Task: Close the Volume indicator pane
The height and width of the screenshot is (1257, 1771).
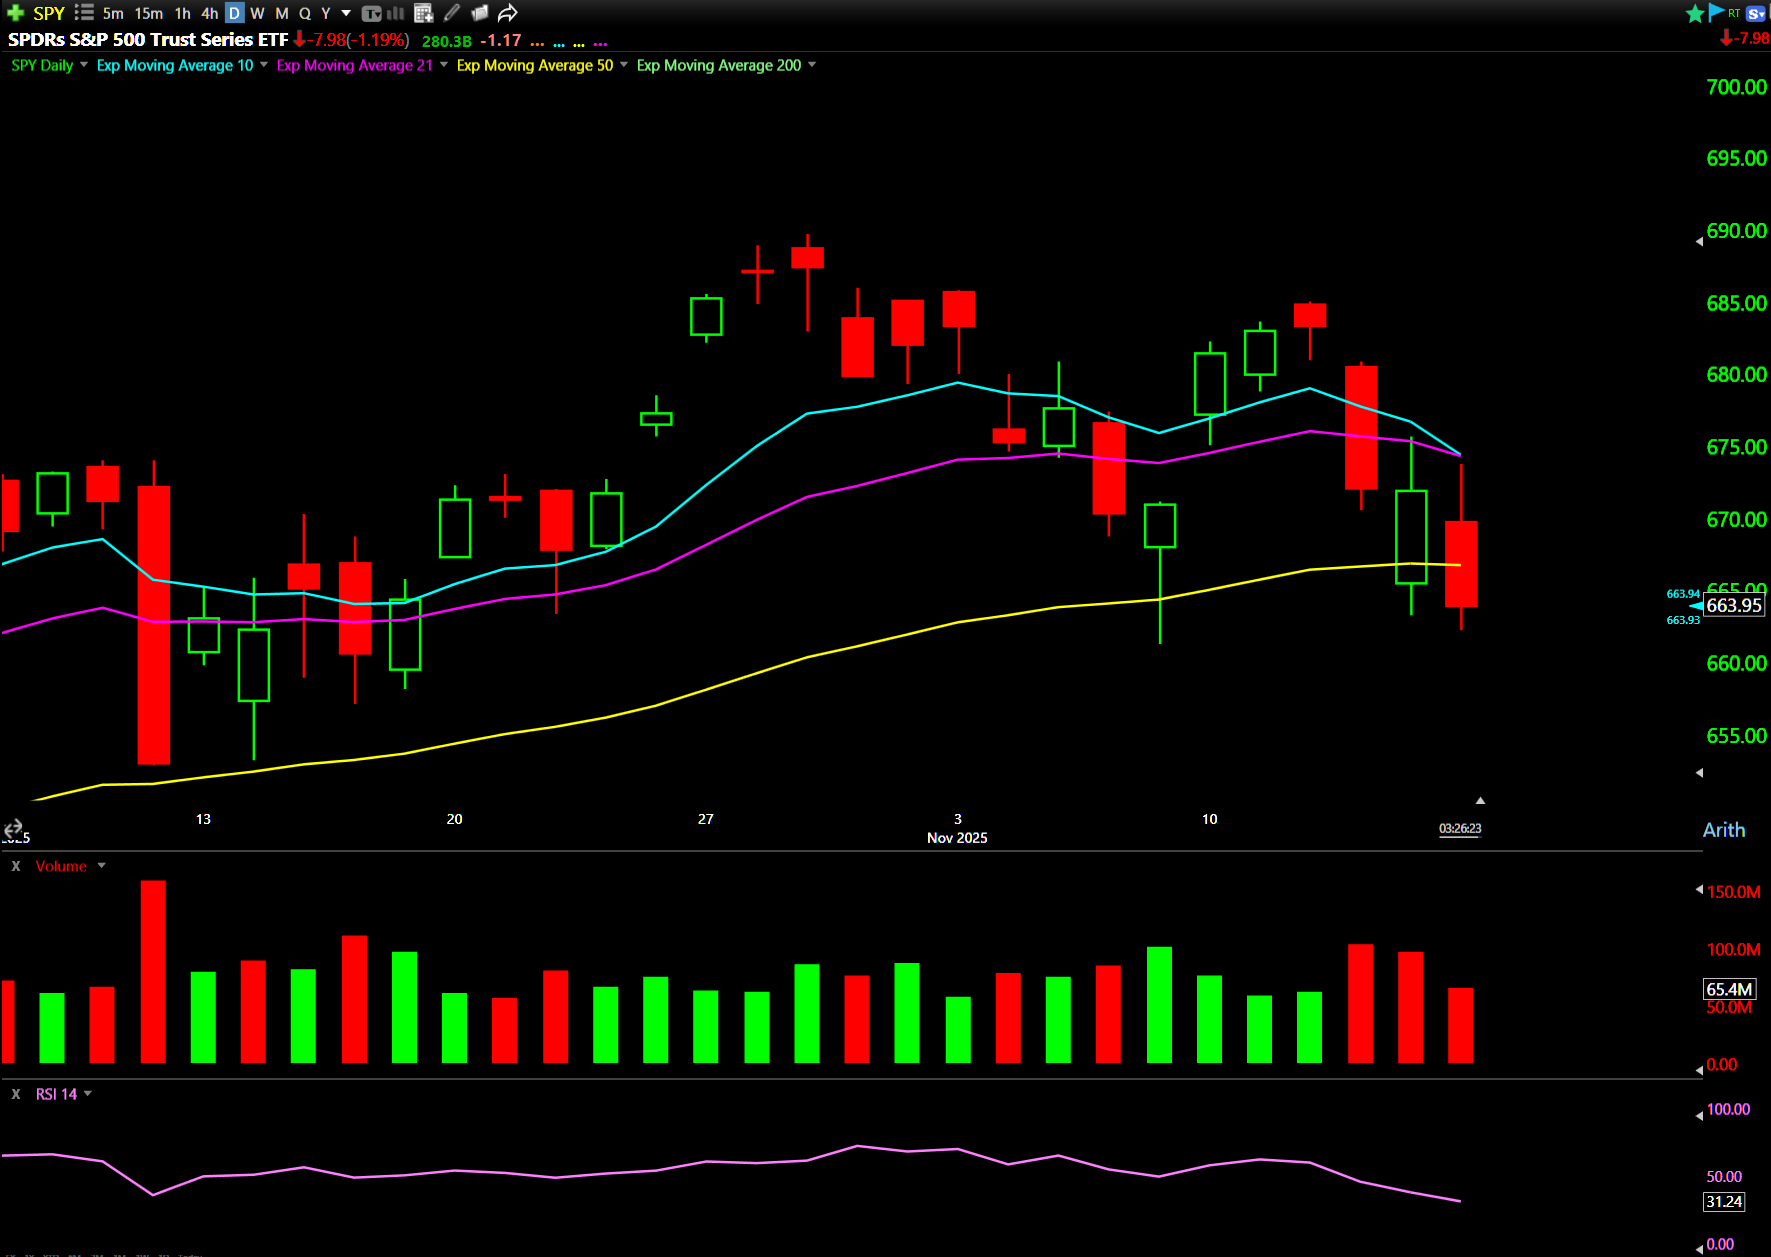Action: [16, 866]
